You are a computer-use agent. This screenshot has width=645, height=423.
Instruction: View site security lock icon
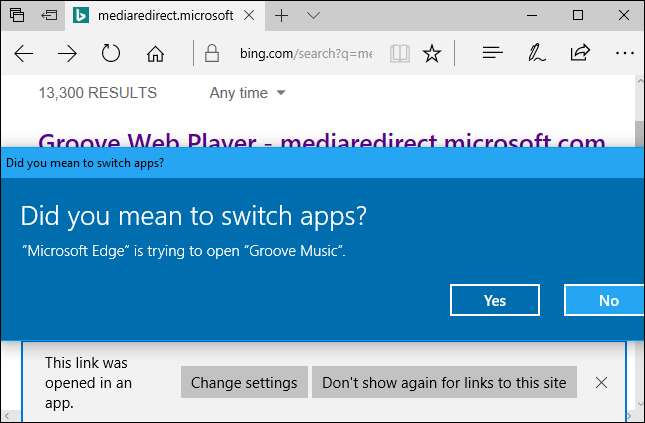[212, 53]
